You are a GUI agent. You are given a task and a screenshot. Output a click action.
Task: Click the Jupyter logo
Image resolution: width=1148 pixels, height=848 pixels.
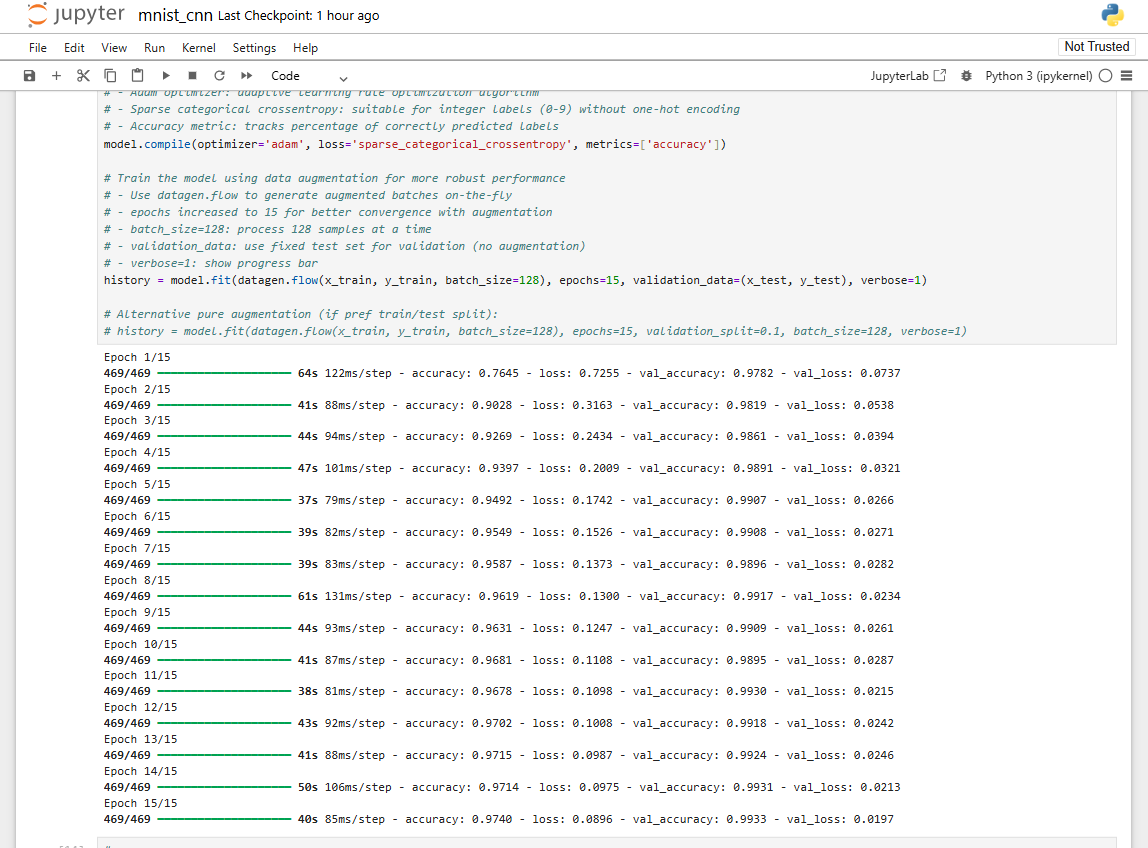[76, 16]
